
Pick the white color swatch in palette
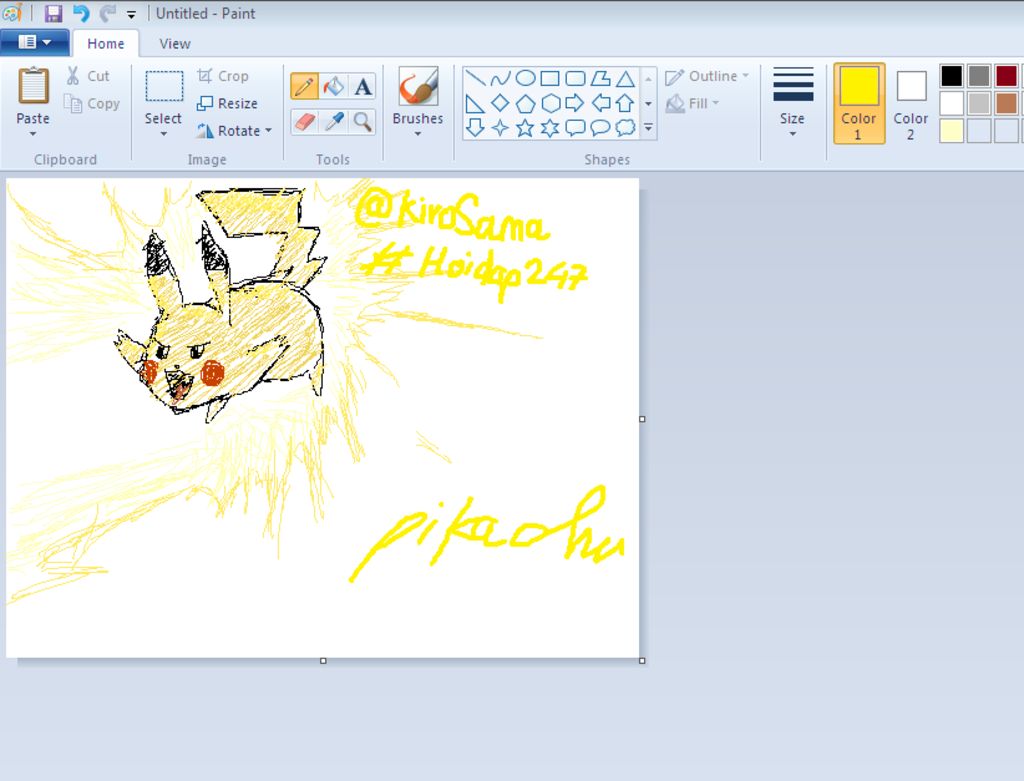[x=952, y=103]
